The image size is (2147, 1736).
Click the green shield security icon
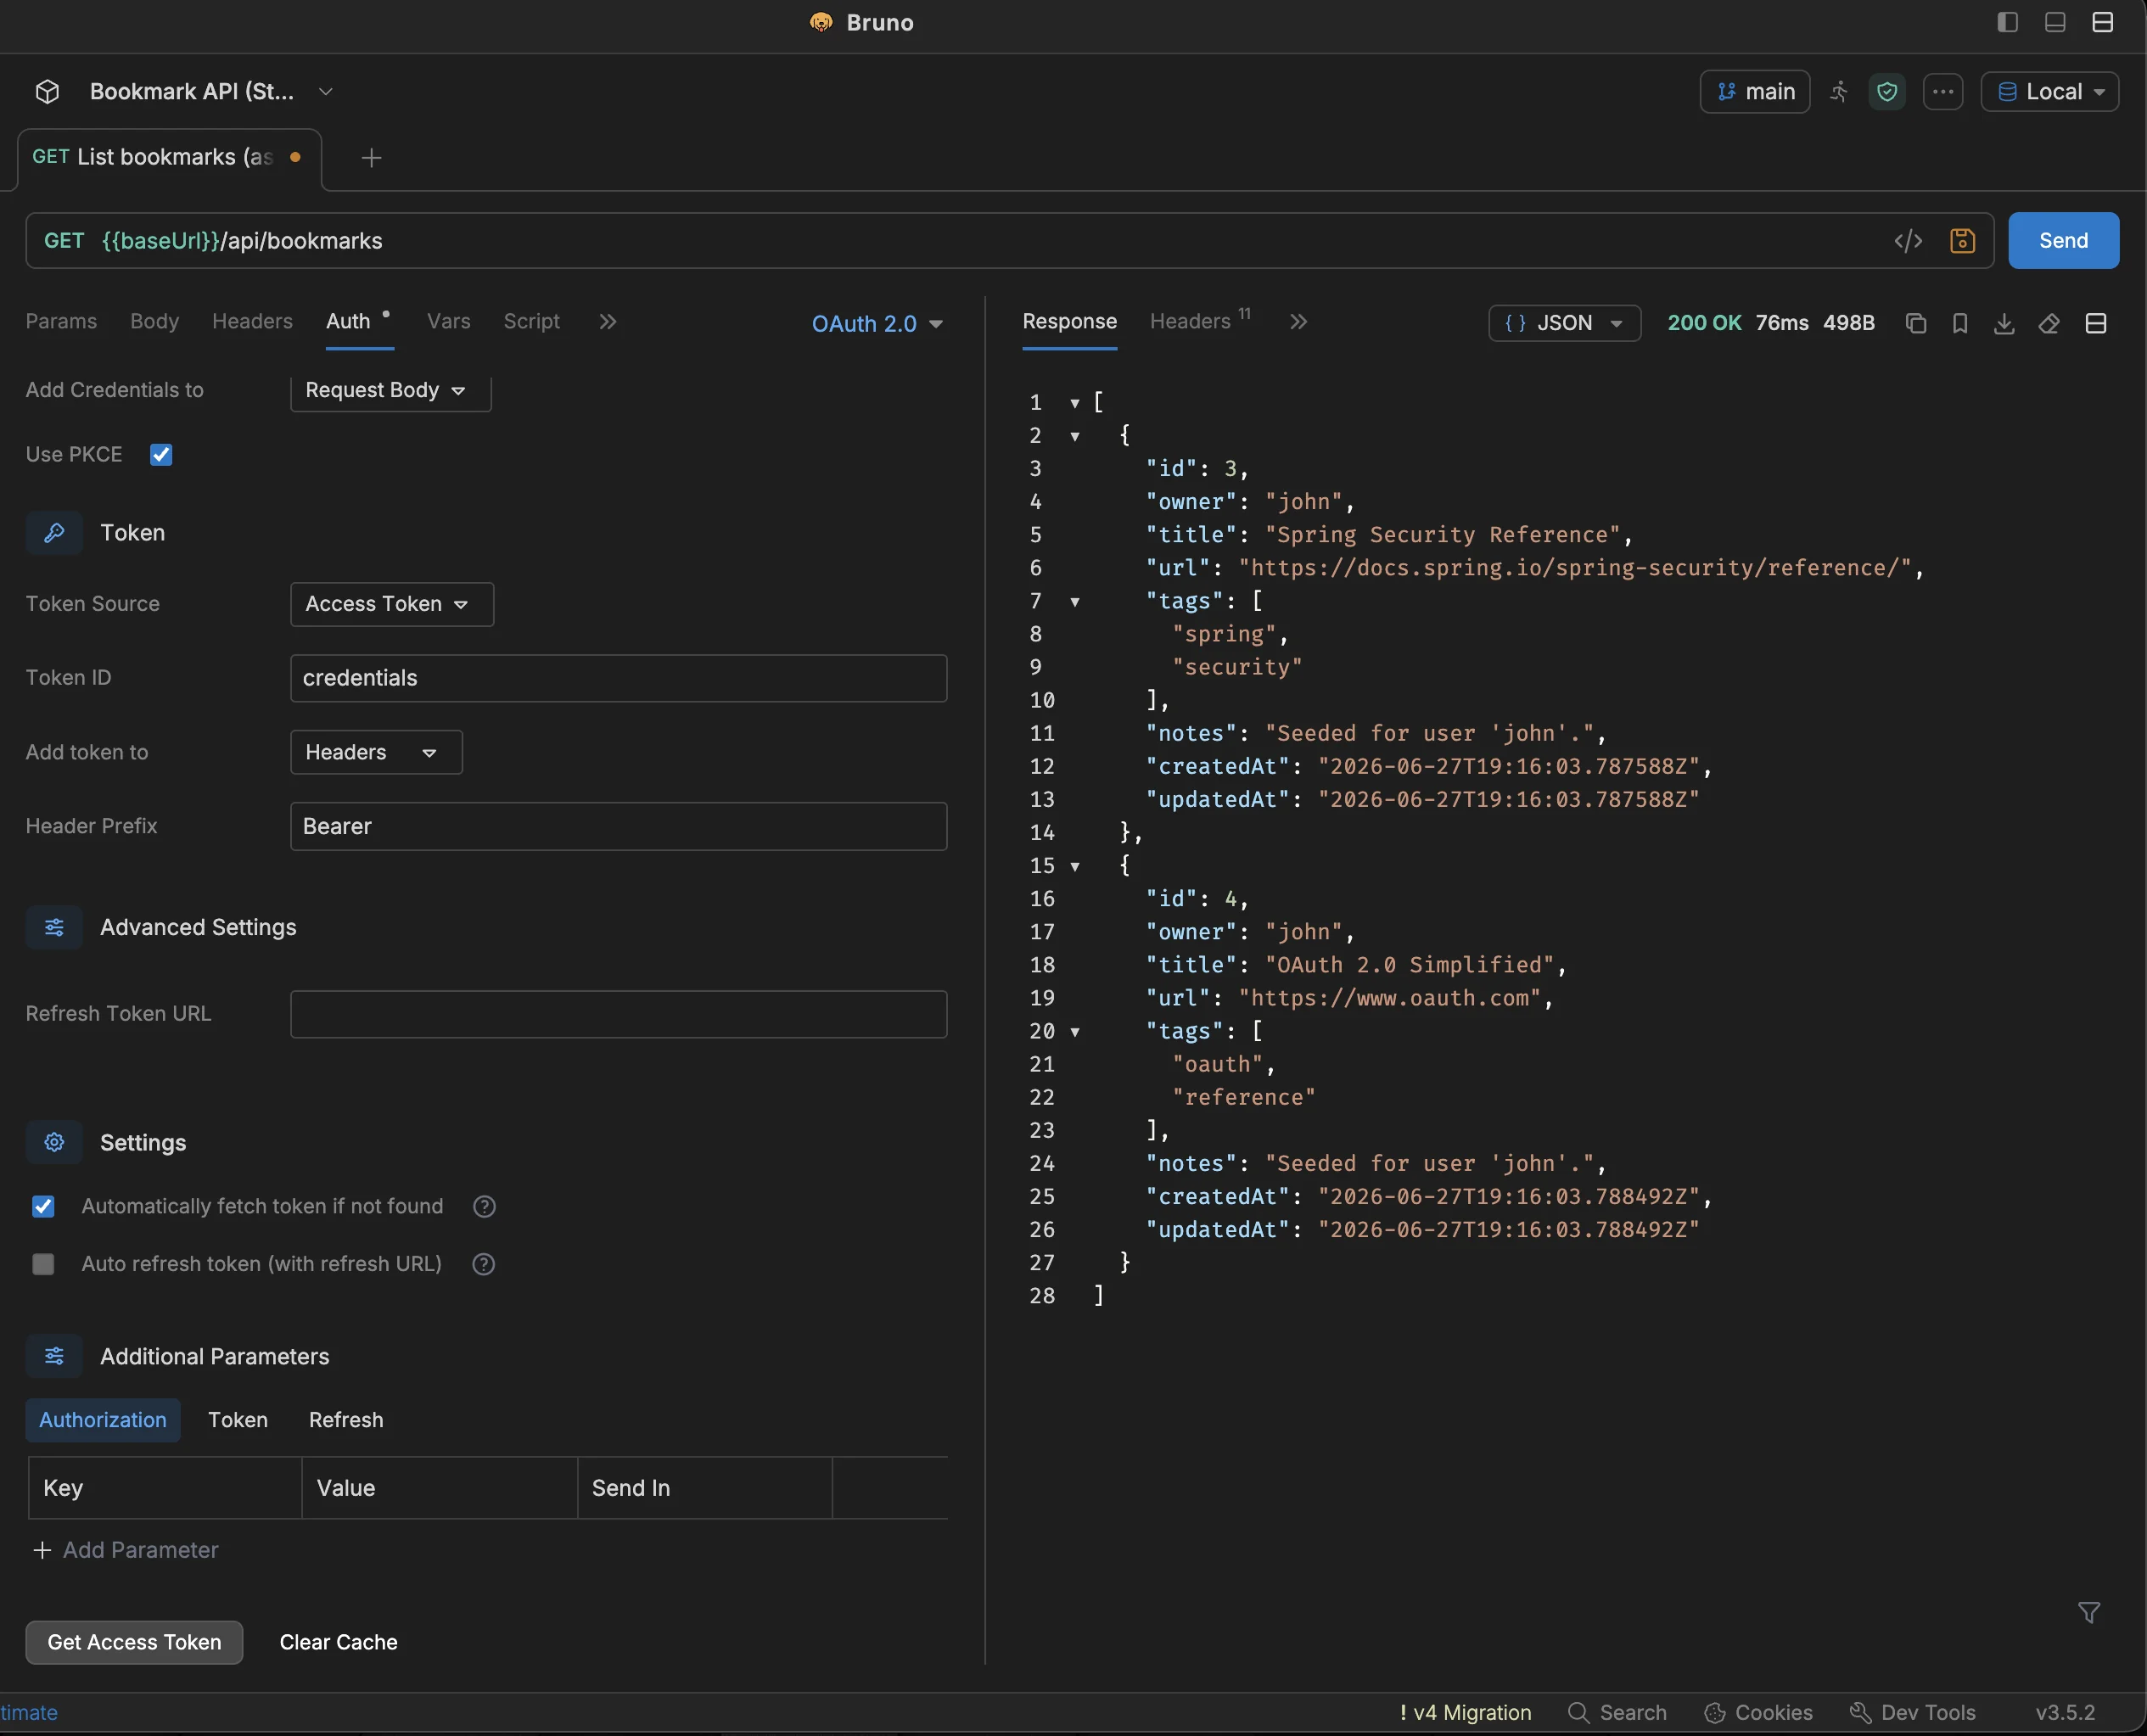pyautogui.click(x=1886, y=92)
